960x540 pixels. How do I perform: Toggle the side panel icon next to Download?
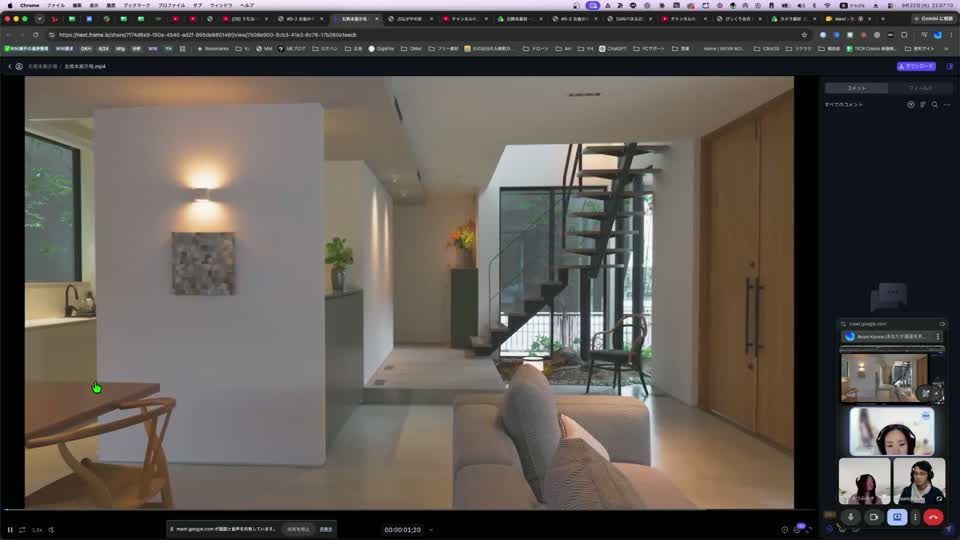click(x=950, y=66)
